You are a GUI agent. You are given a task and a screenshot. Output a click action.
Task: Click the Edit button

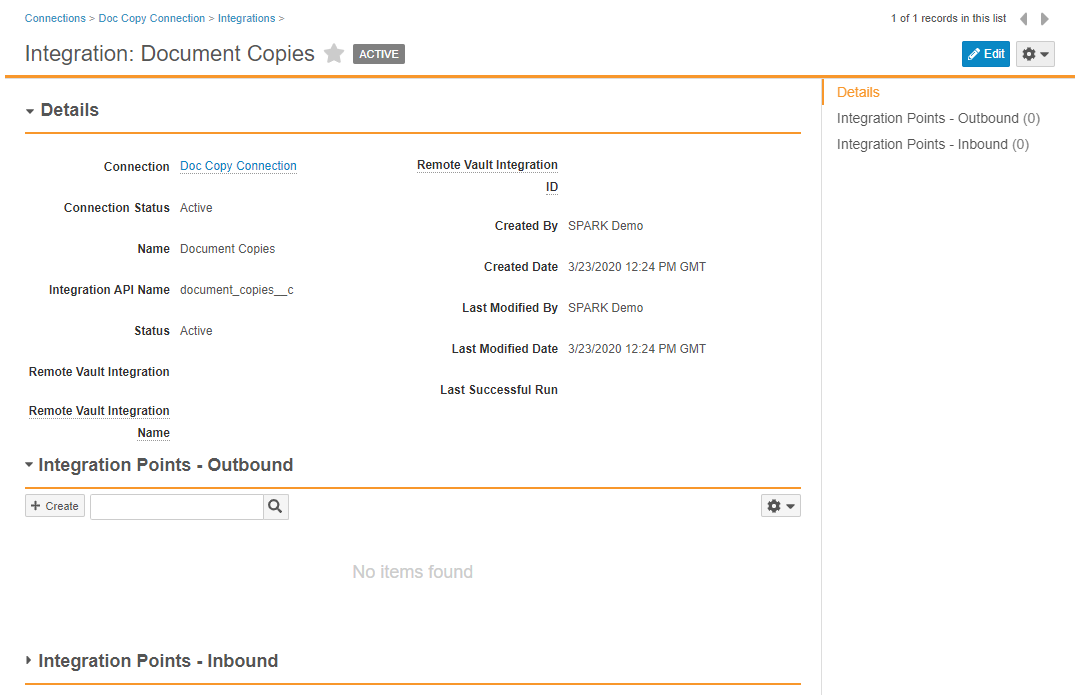click(985, 54)
